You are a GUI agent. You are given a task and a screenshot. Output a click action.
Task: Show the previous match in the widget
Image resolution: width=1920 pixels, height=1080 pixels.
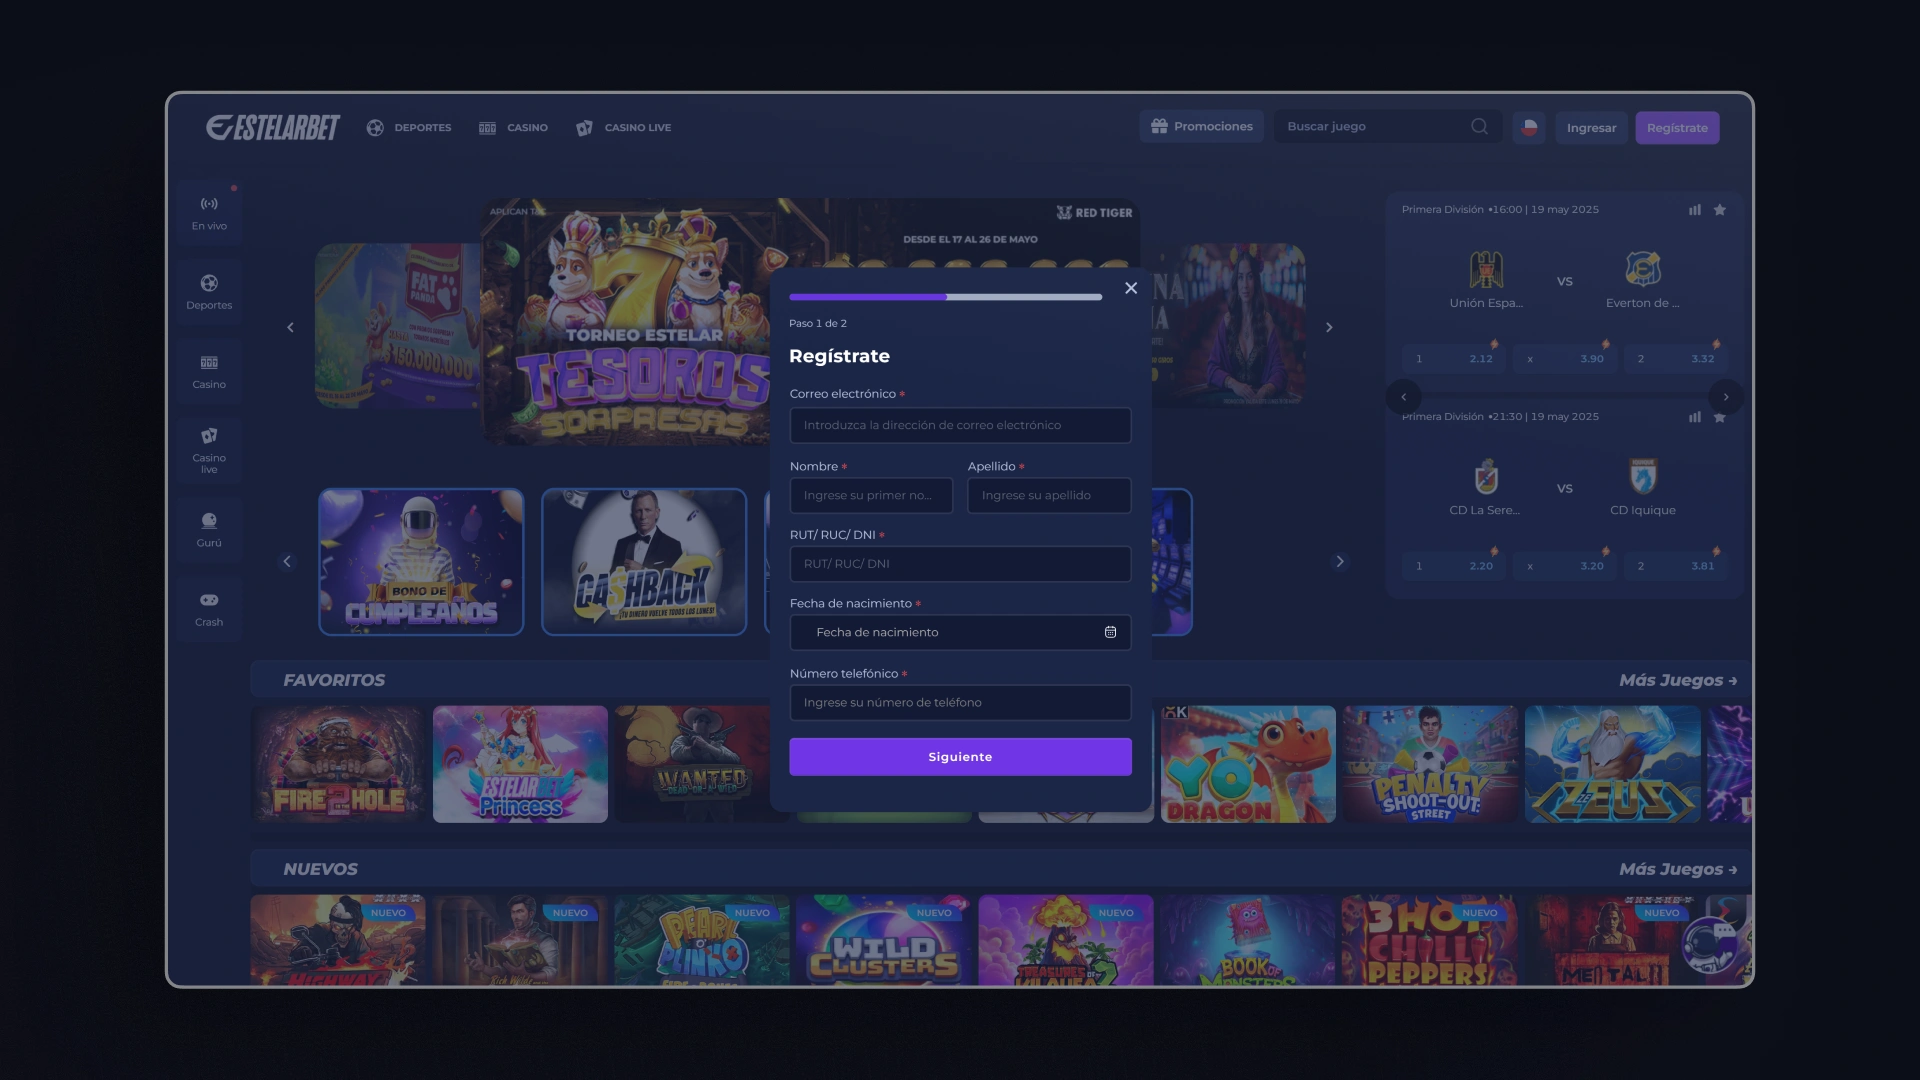[1404, 397]
